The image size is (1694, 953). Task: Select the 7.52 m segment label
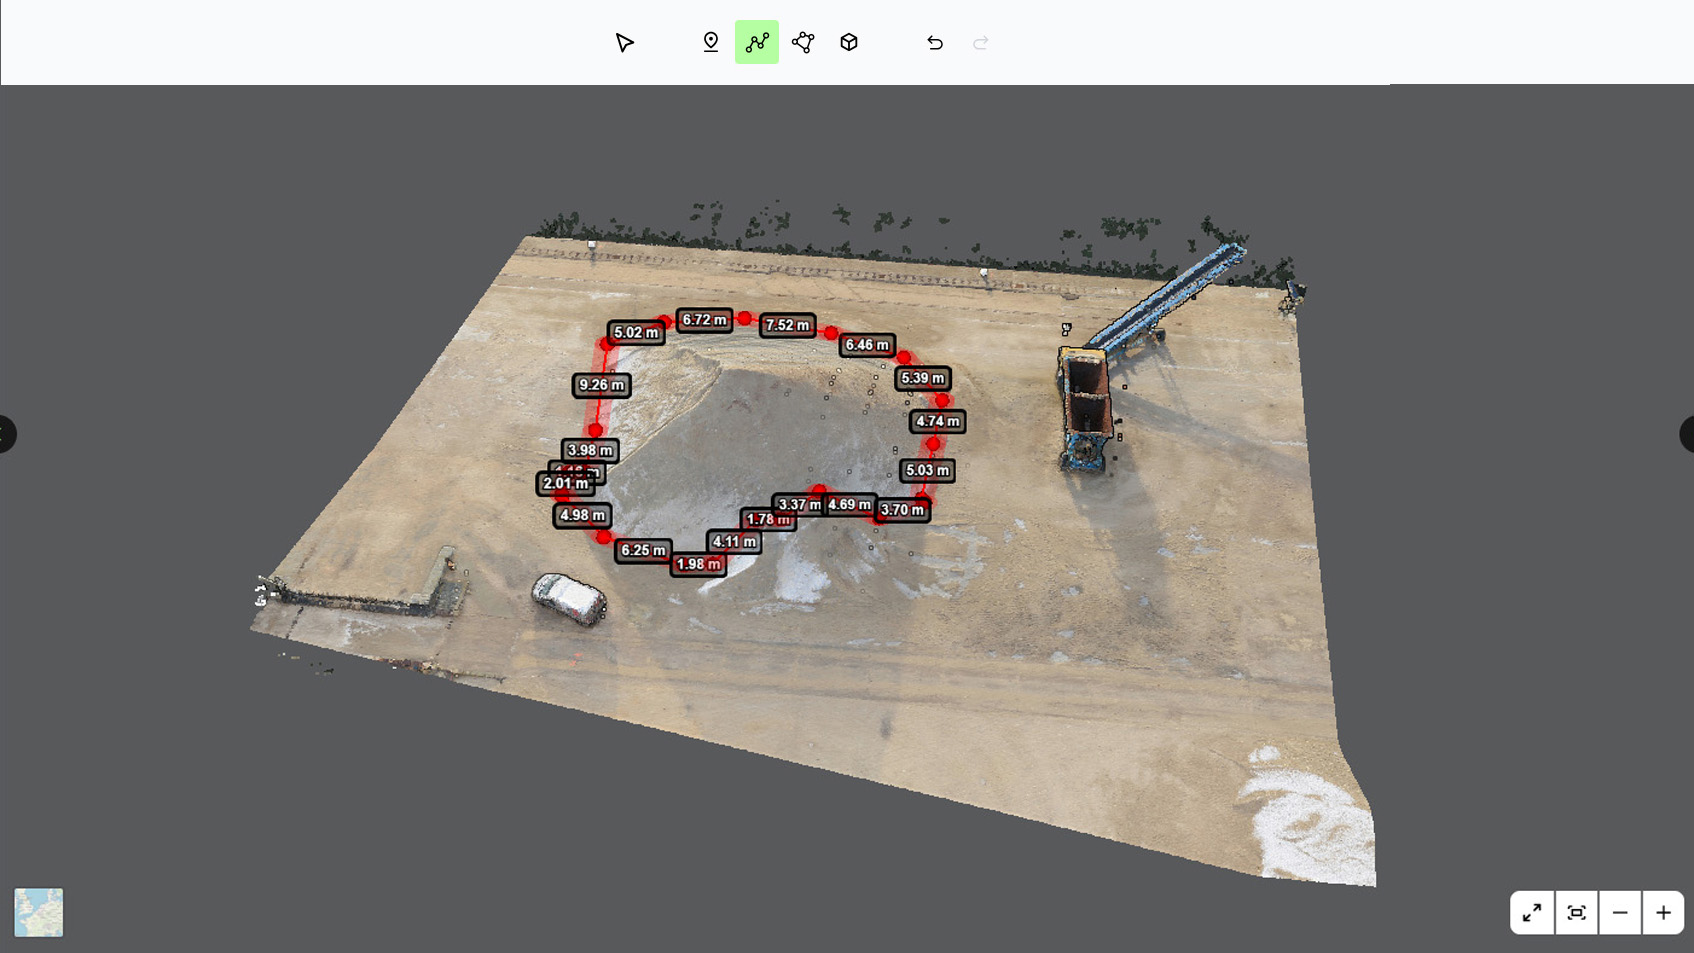point(788,325)
